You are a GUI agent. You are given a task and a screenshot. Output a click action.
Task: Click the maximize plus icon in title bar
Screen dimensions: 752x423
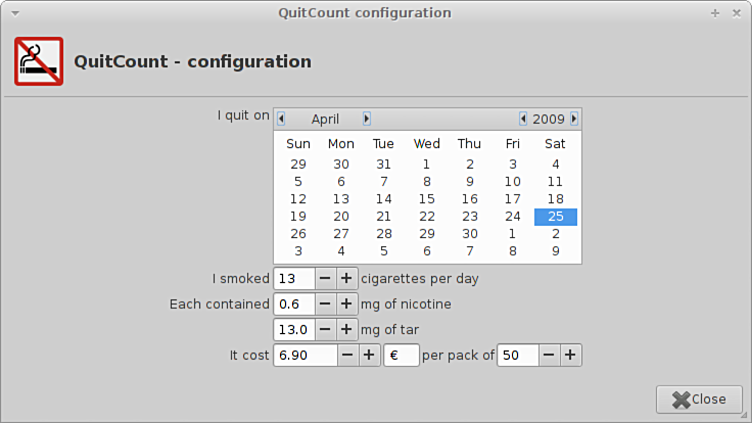[715, 13]
